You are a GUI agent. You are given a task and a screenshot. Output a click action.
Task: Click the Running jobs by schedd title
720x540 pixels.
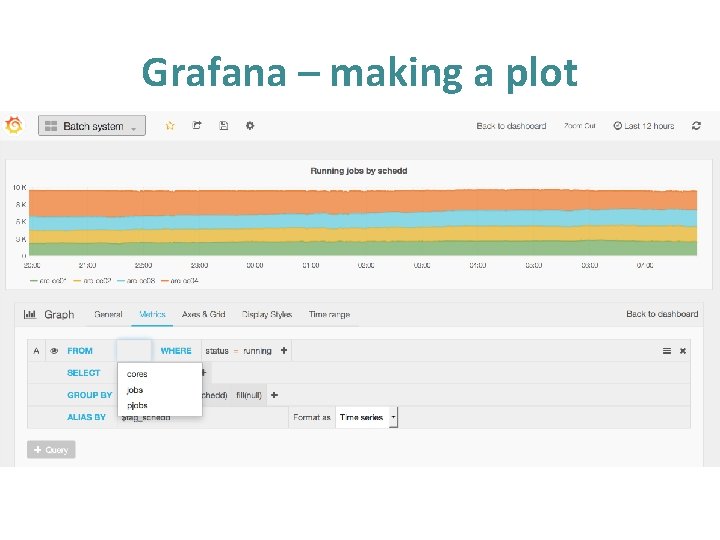[x=359, y=171]
